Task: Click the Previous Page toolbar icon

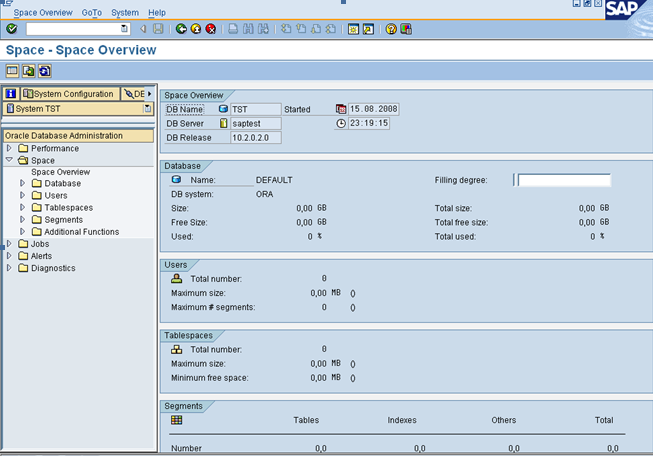Action: 301,29
